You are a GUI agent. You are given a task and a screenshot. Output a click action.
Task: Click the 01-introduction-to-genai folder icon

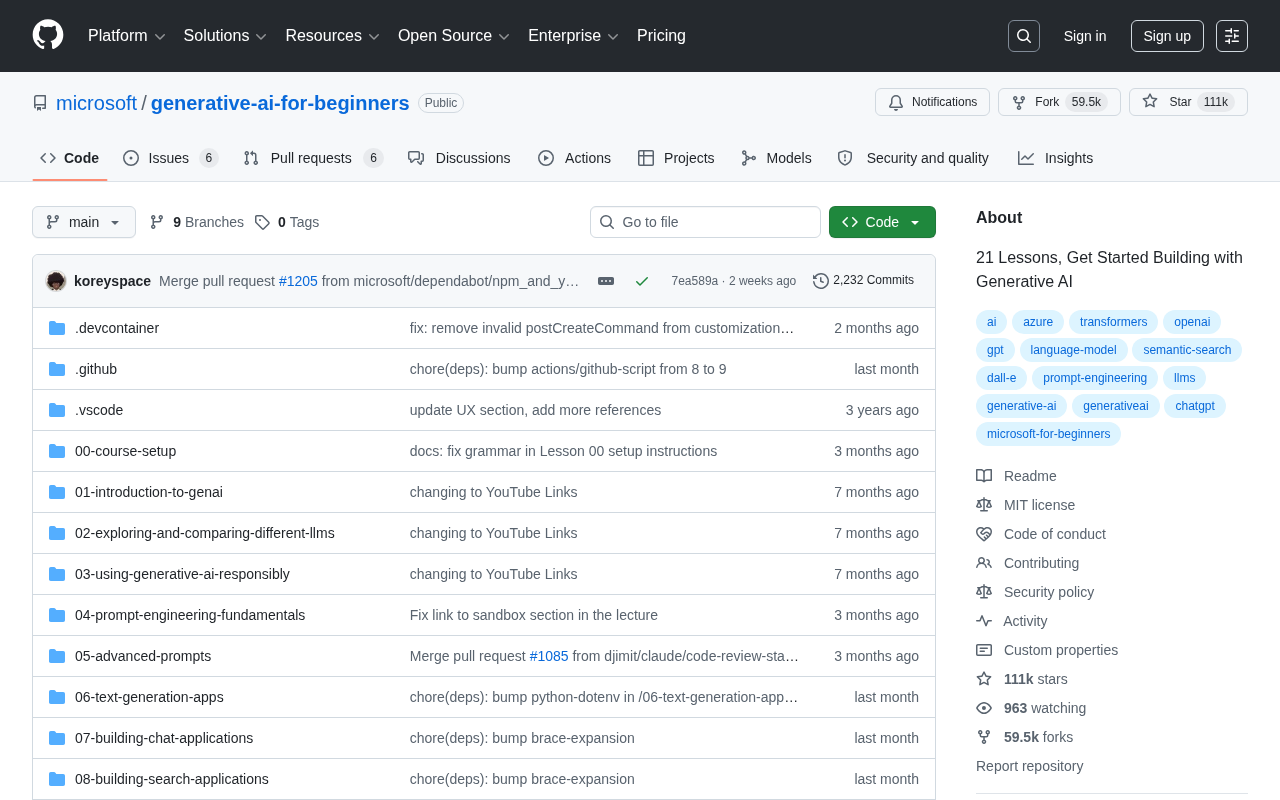click(x=57, y=492)
